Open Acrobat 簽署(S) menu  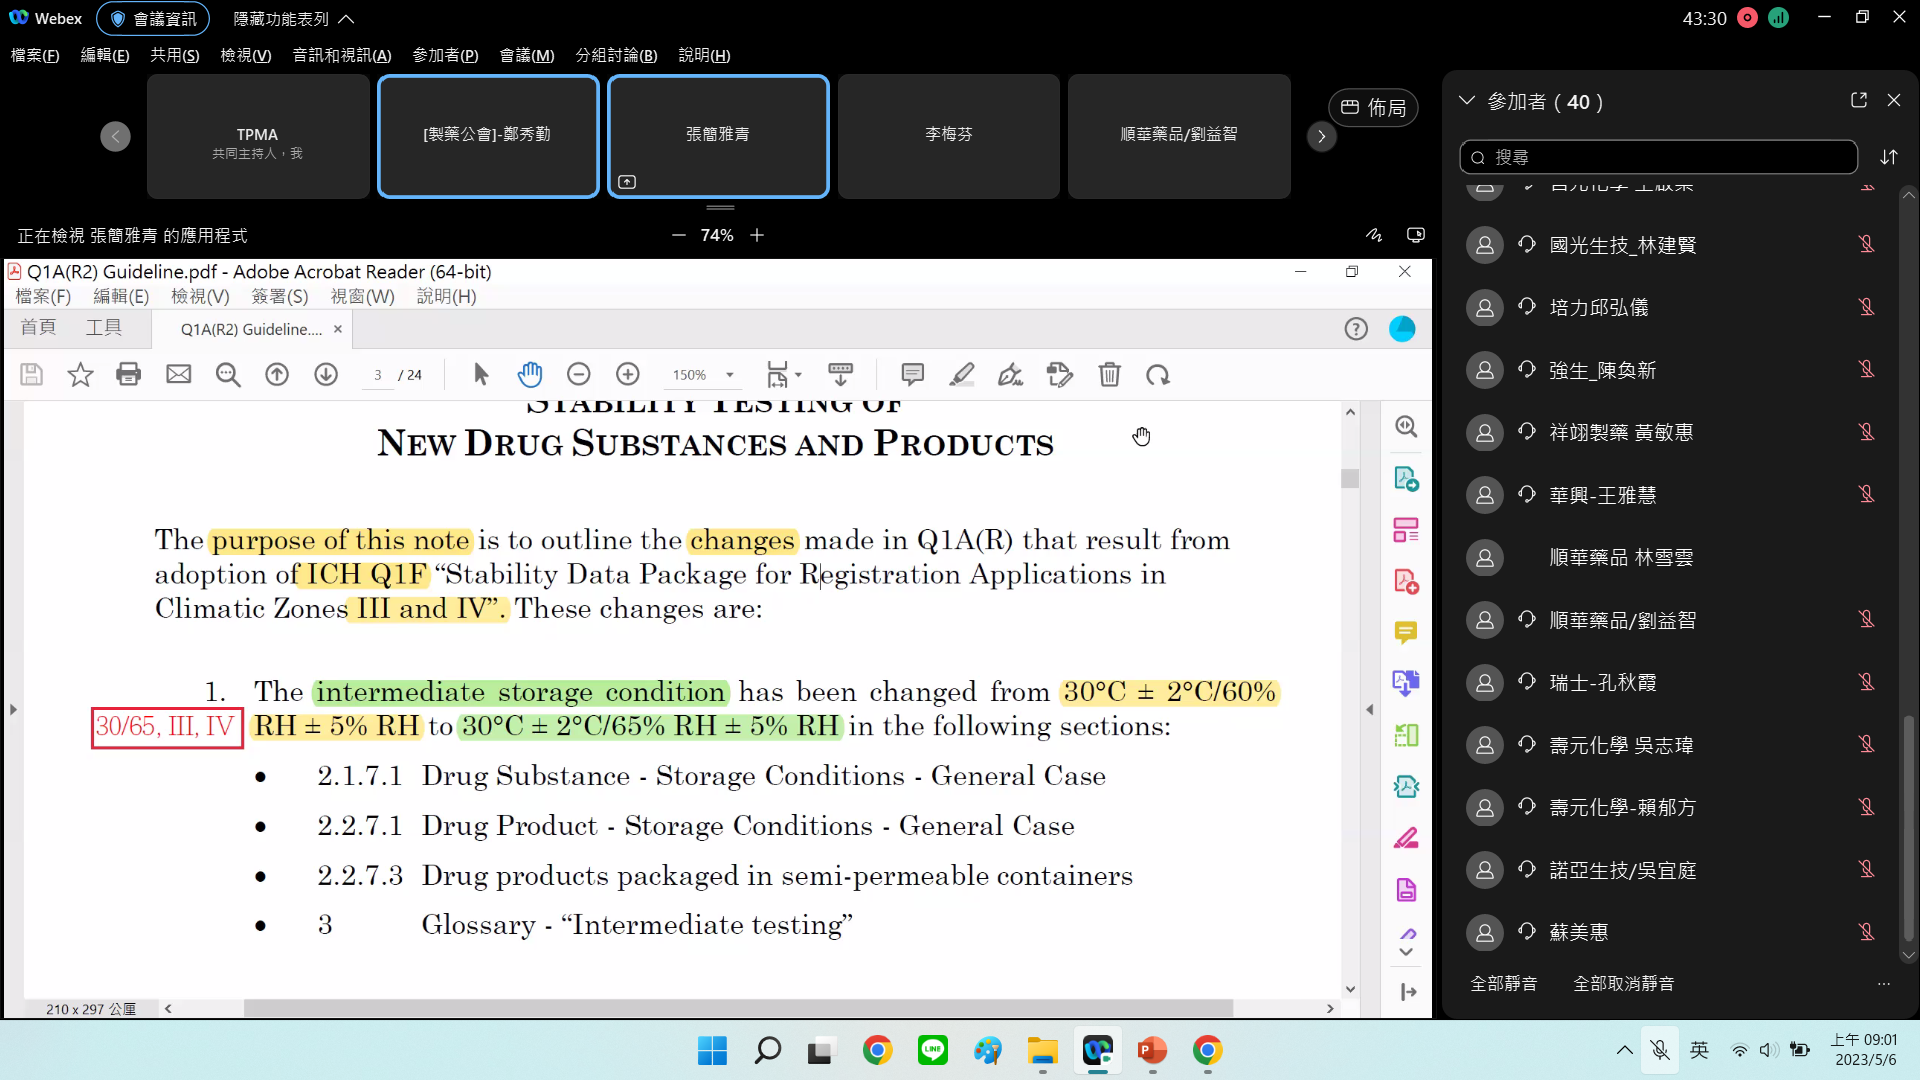click(x=280, y=296)
